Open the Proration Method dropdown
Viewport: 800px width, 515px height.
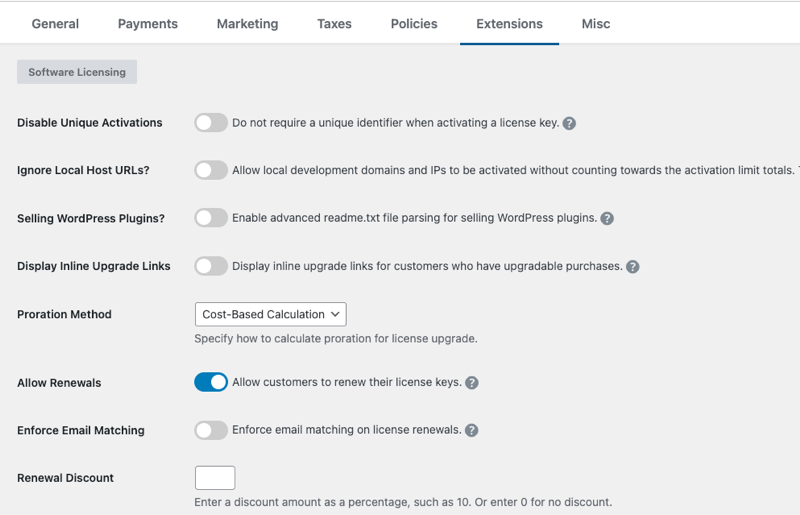(x=270, y=314)
